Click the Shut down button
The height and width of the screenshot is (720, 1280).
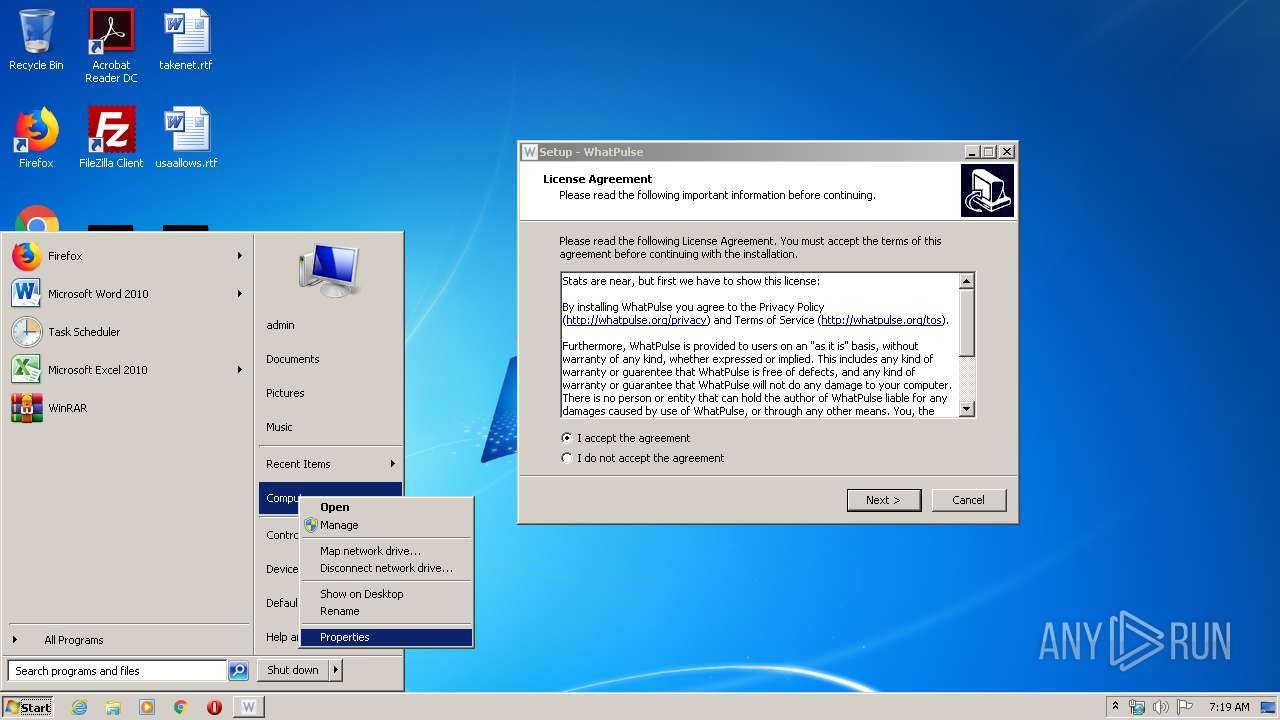[x=293, y=670]
